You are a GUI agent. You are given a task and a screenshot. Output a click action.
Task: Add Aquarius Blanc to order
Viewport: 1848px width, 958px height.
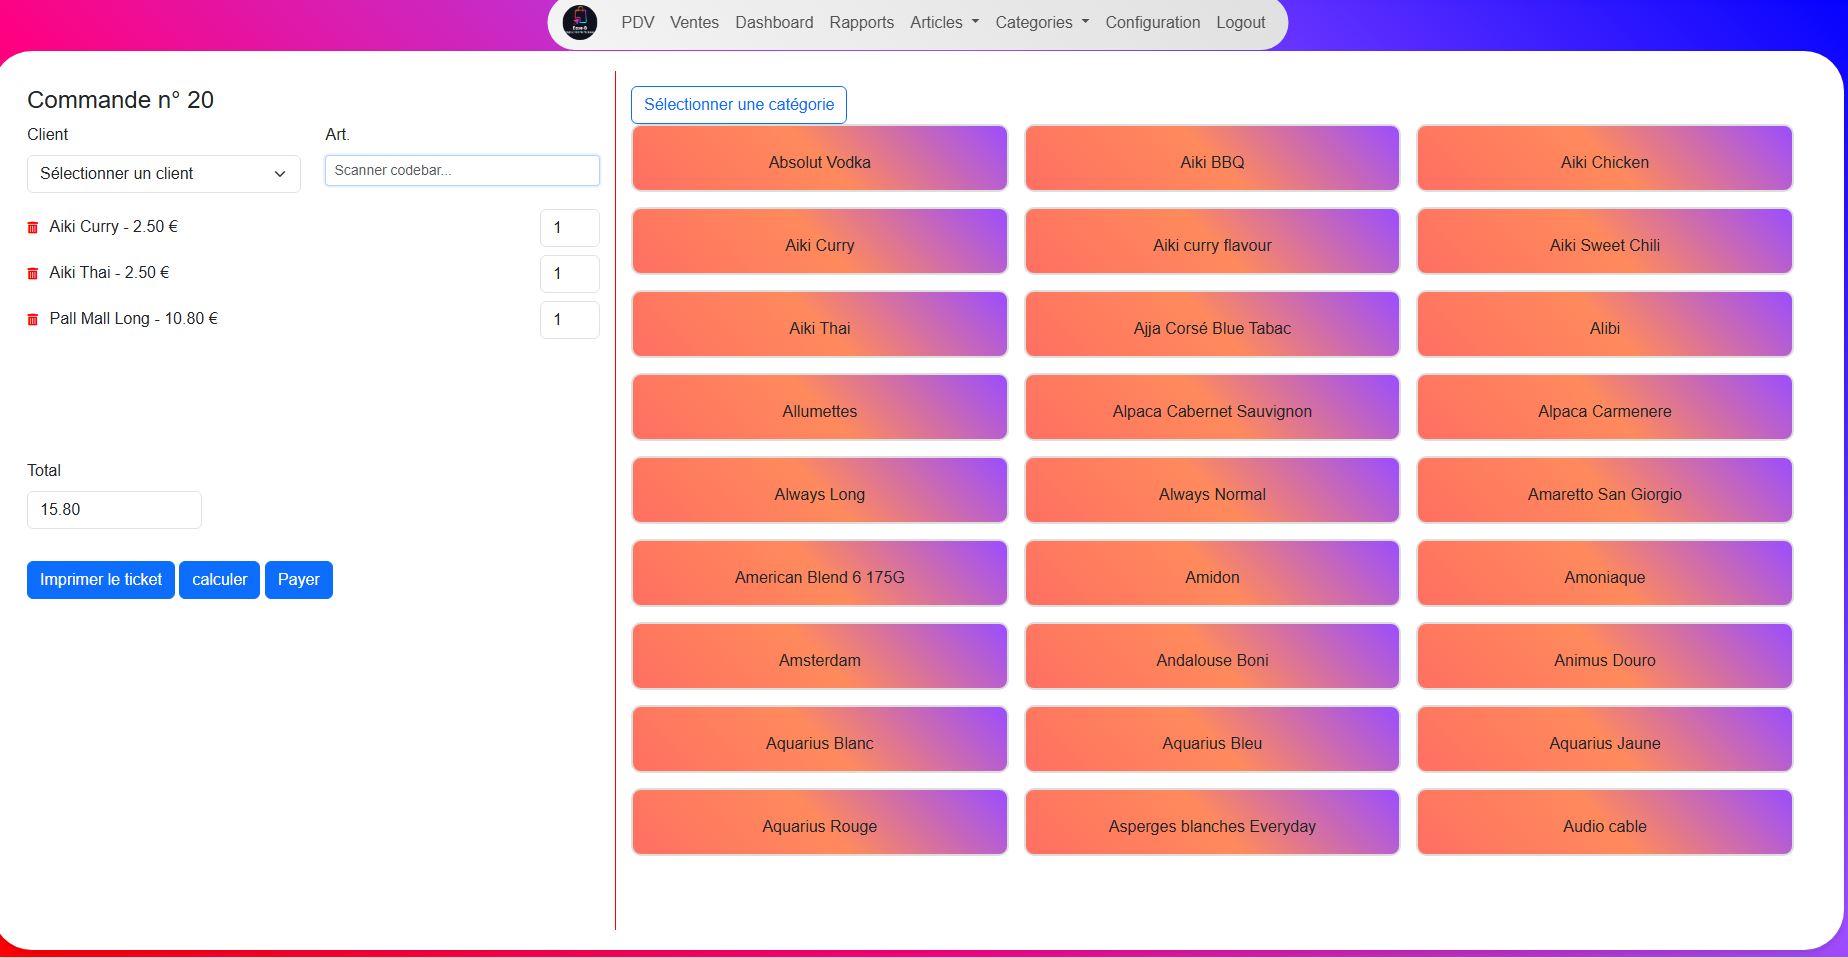click(x=819, y=739)
